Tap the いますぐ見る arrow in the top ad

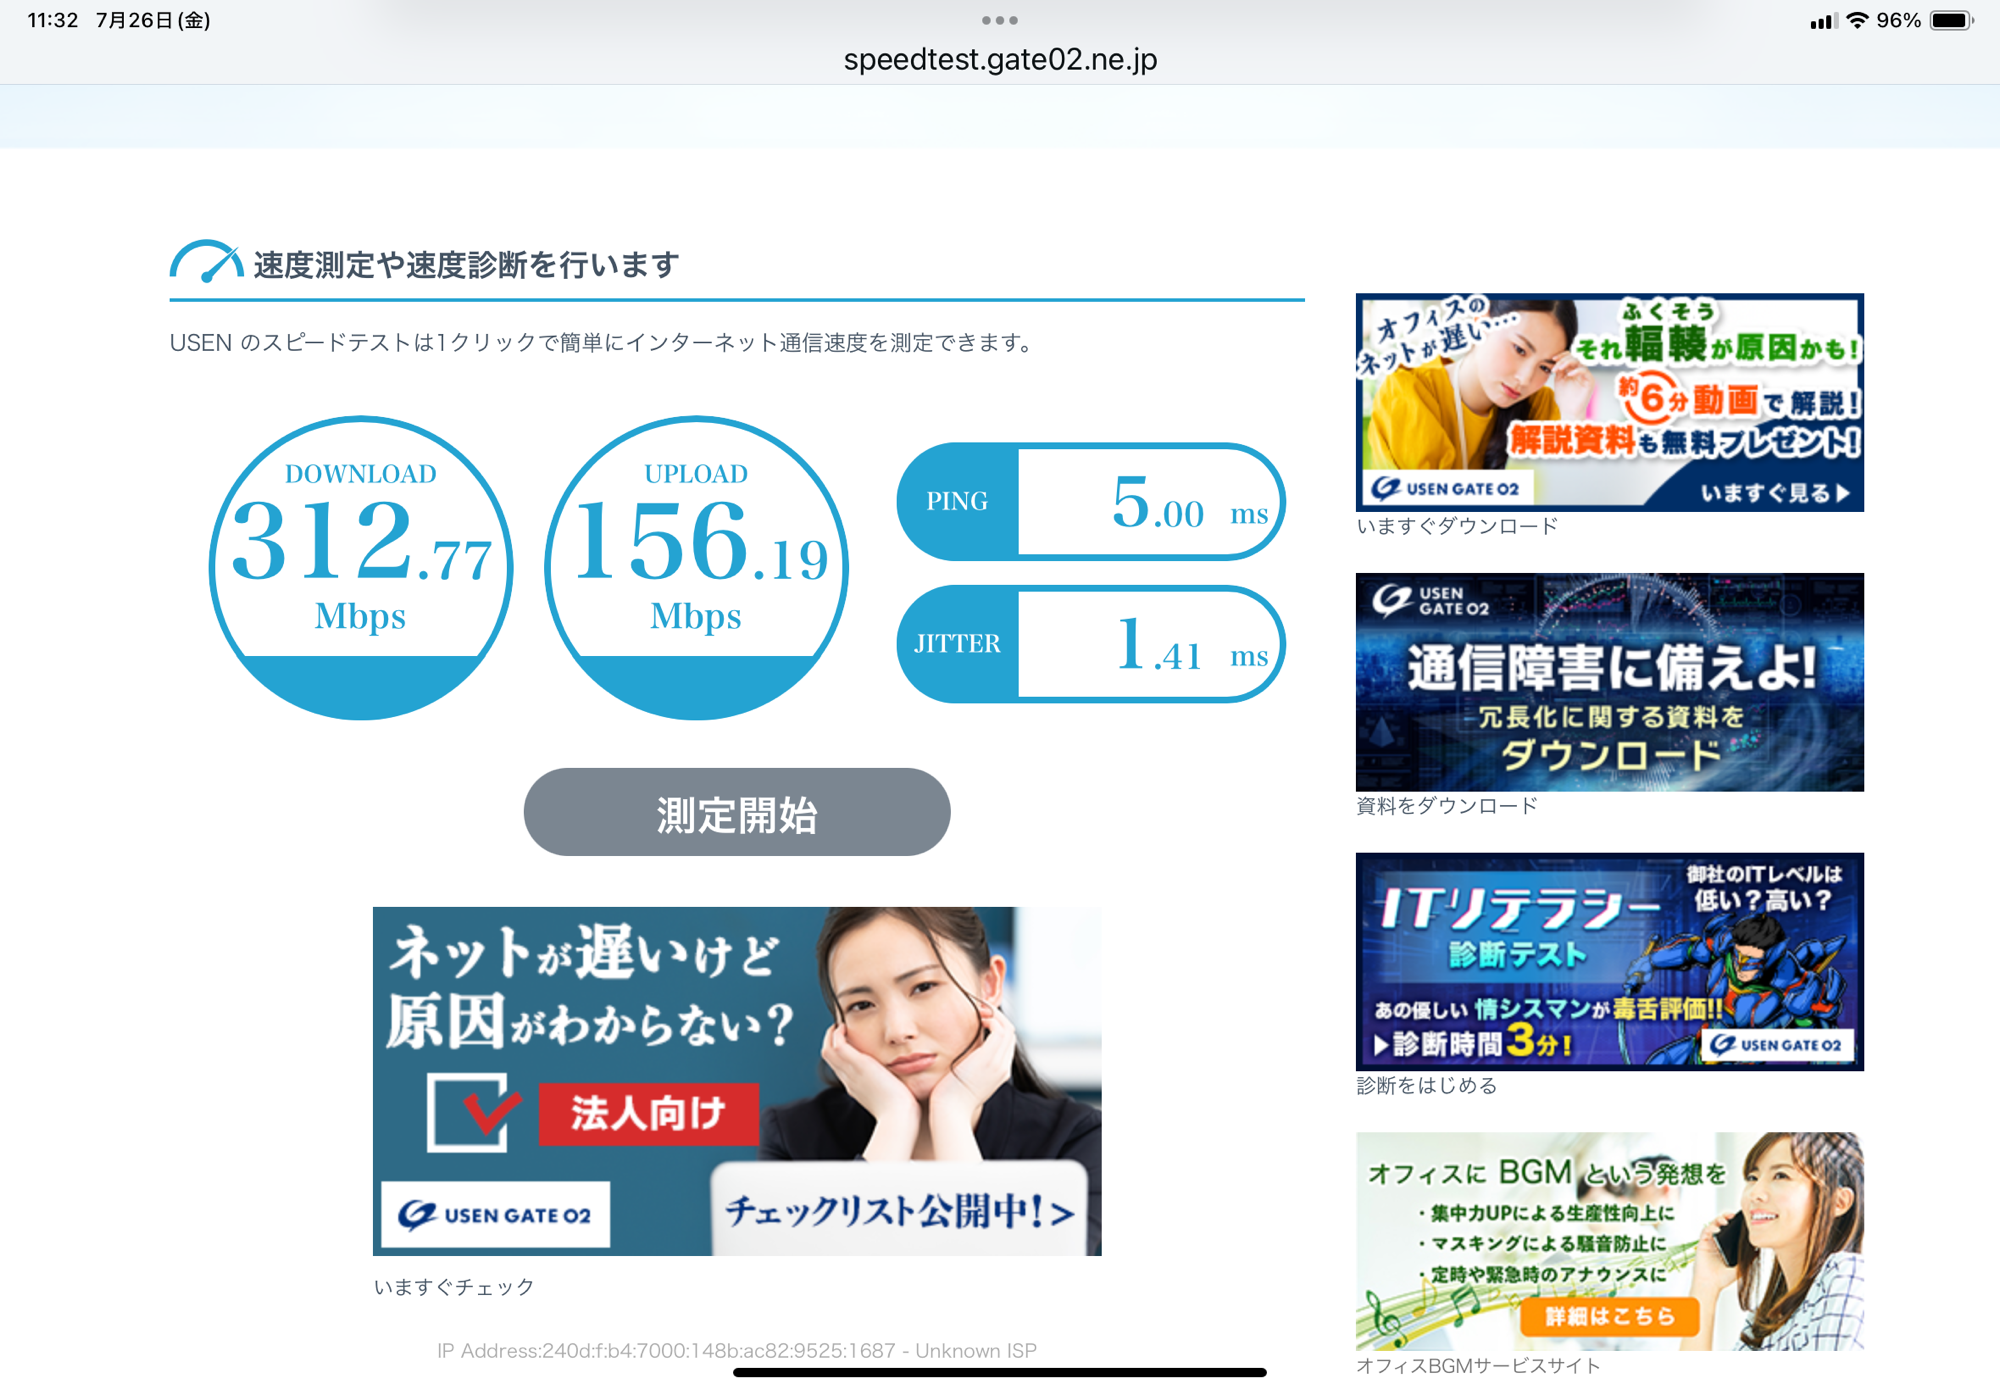[1775, 493]
